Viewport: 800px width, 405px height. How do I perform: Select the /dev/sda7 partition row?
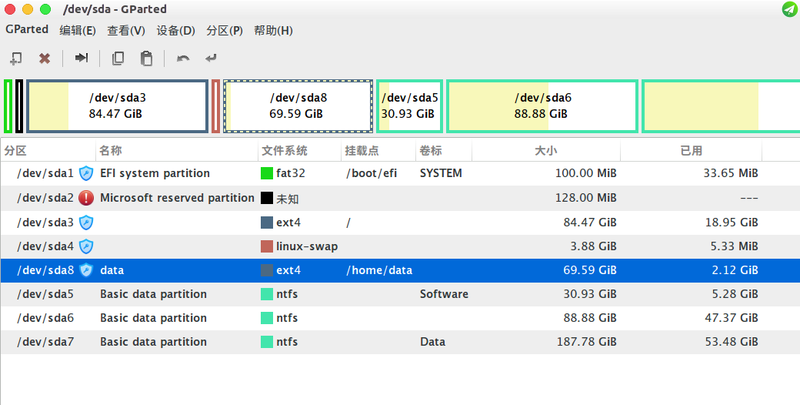tap(400, 342)
